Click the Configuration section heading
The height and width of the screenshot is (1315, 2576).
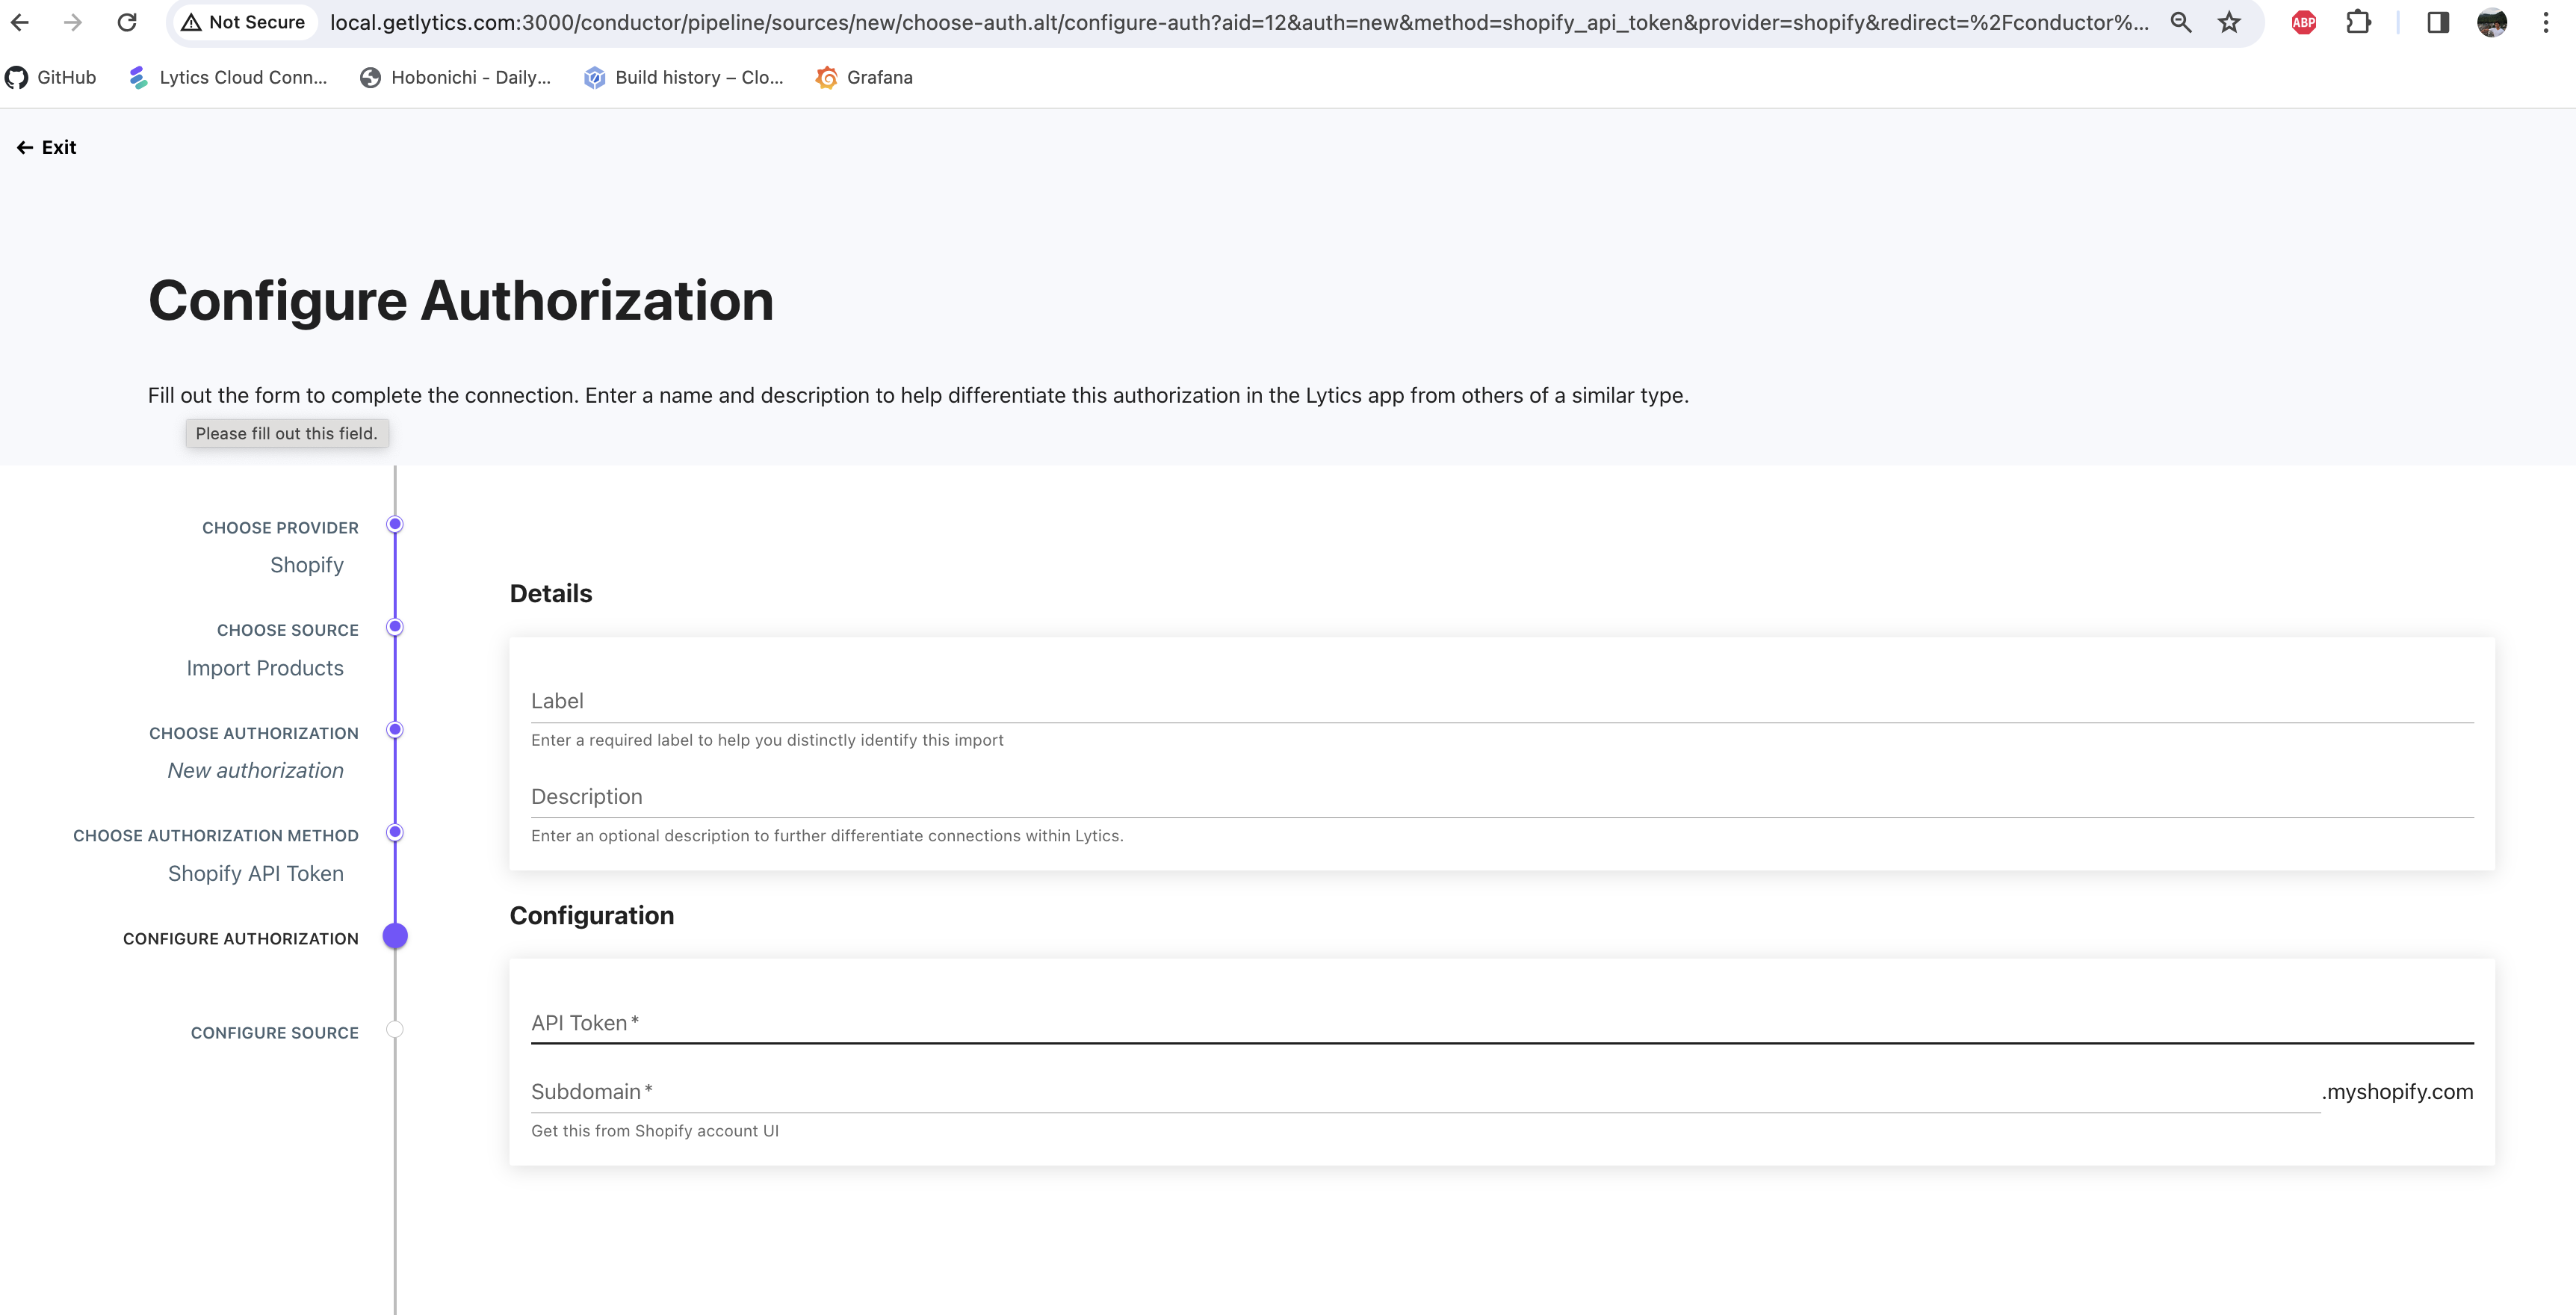(x=592, y=916)
